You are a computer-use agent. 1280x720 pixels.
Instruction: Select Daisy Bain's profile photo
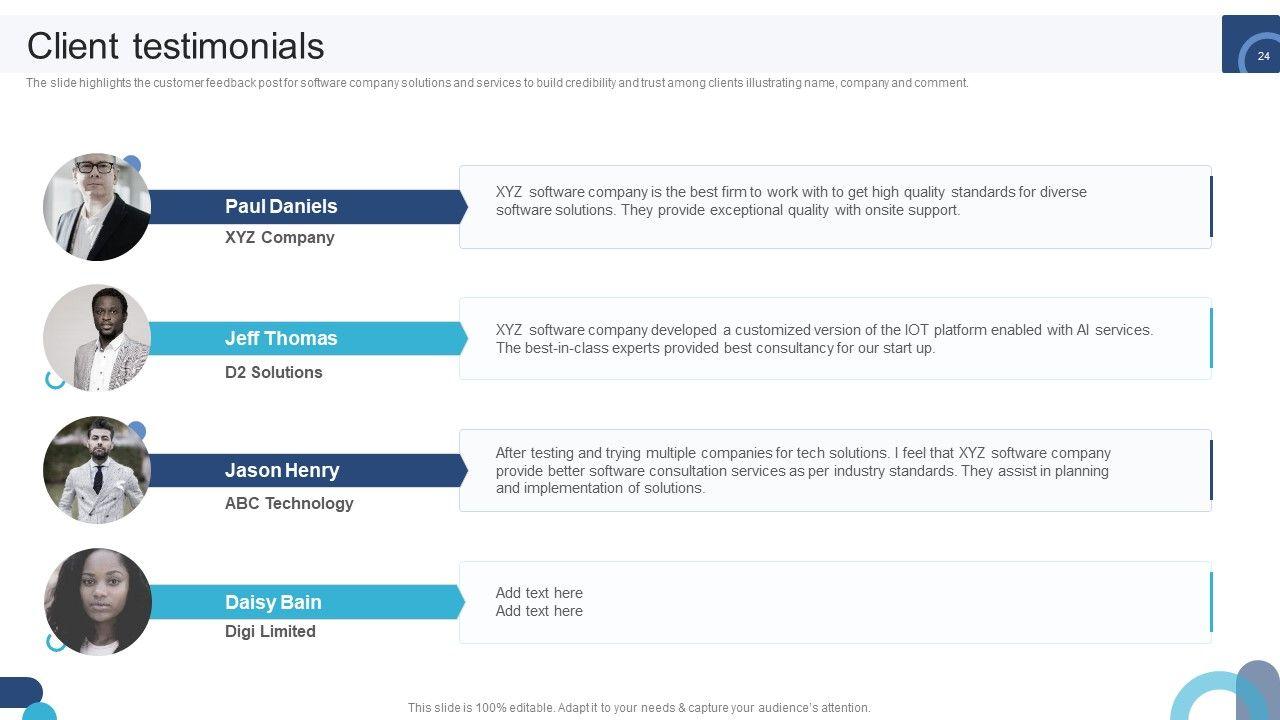tap(98, 602)
